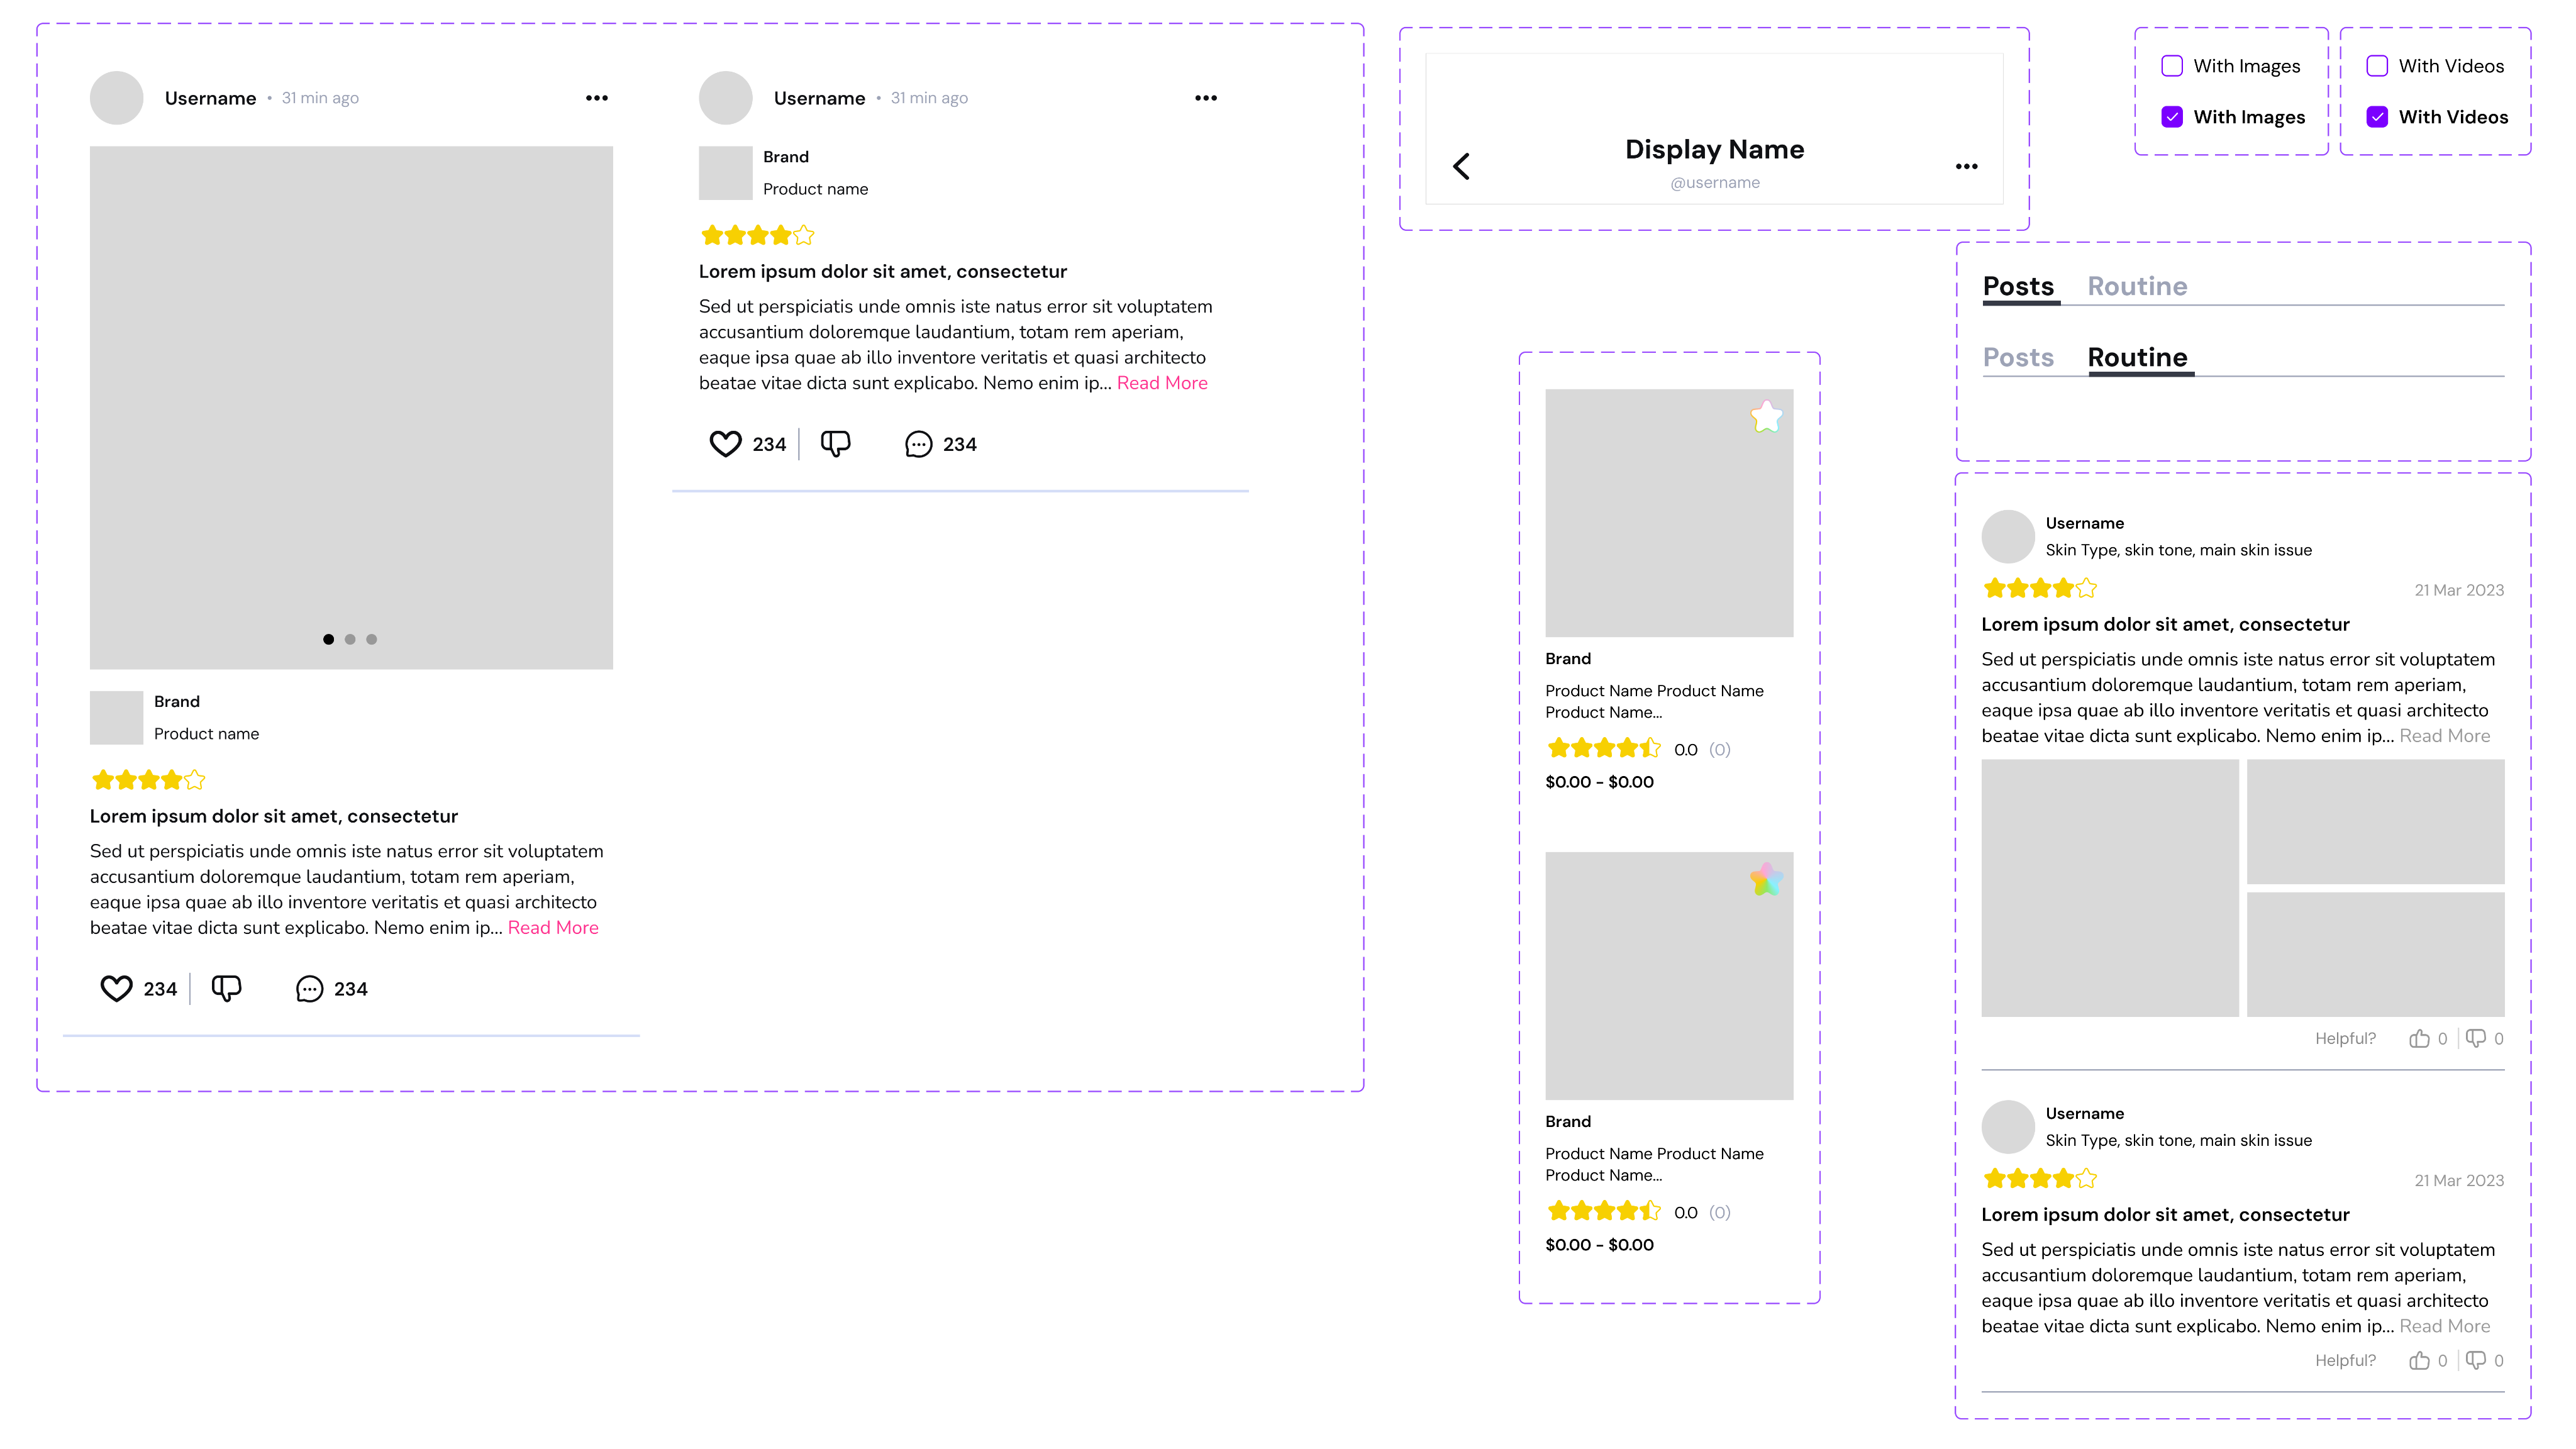Click thumbs-up on the first Helpful review
This screenshot has height=1449, width=2576.
(x=2419, y=1038)
